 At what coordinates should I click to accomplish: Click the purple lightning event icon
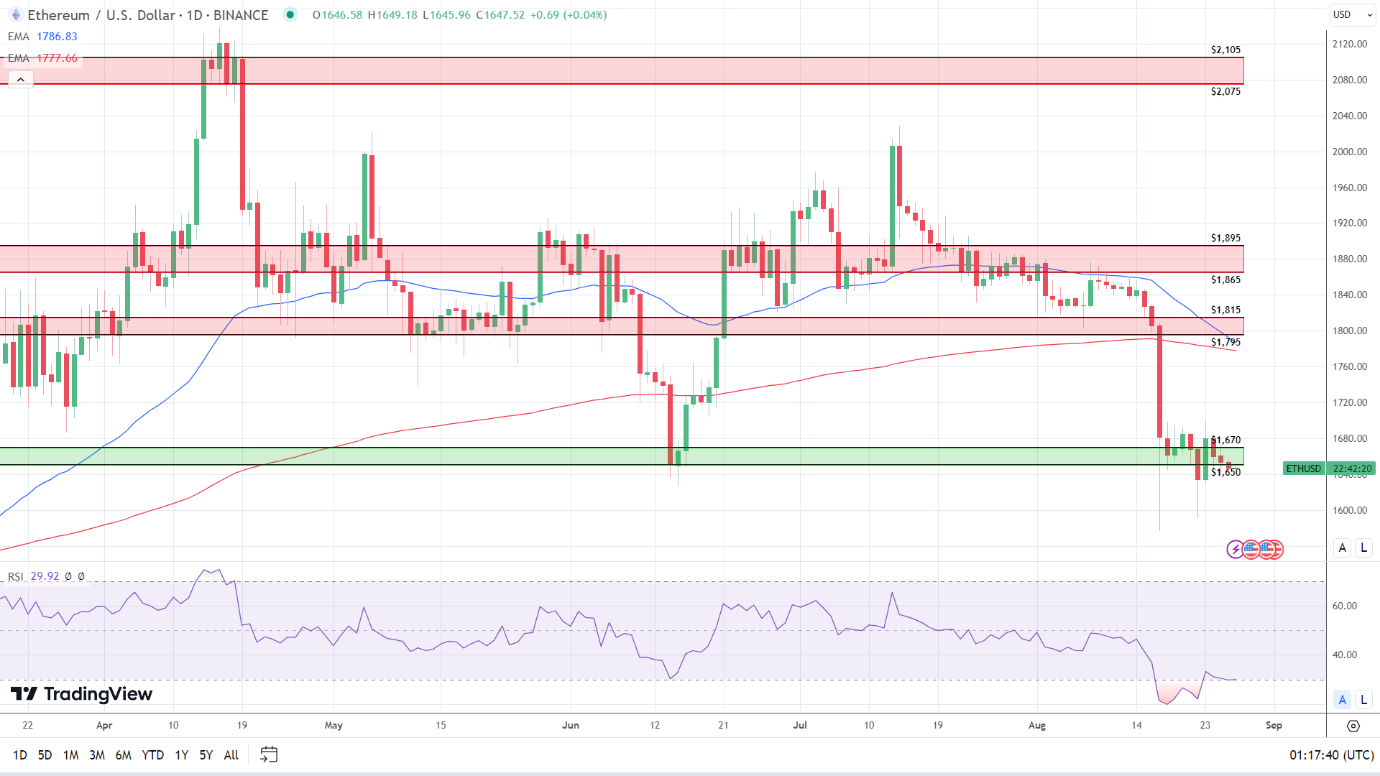[x=1236, y=548]
